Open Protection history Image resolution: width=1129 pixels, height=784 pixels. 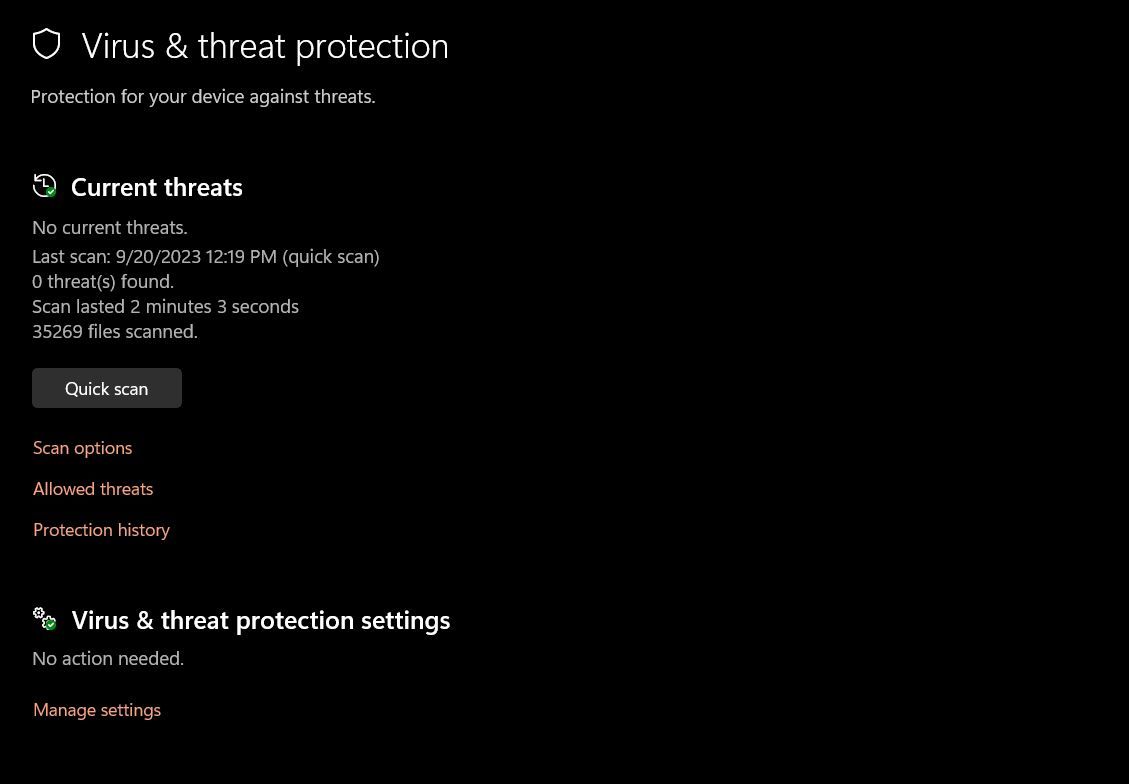click(x=101, y=529)
